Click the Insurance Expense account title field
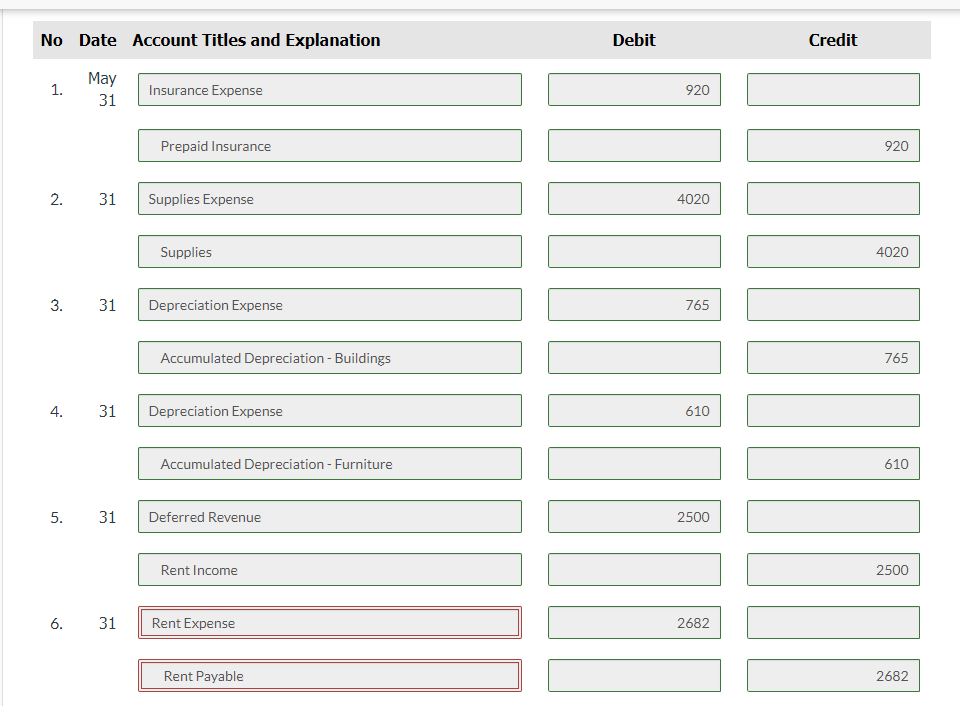The image size is (960, 706). tap(329, 90)
